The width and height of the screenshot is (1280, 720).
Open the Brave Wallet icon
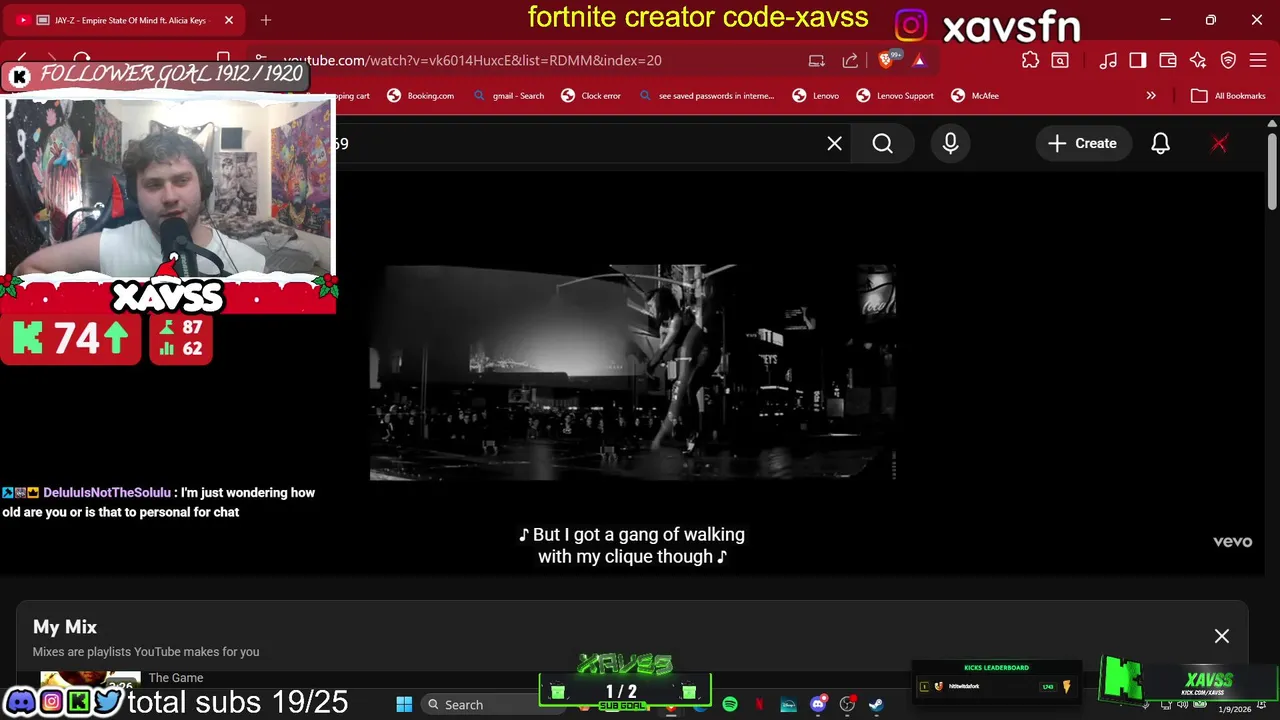pyautogui.click(x=1168, y=60)
